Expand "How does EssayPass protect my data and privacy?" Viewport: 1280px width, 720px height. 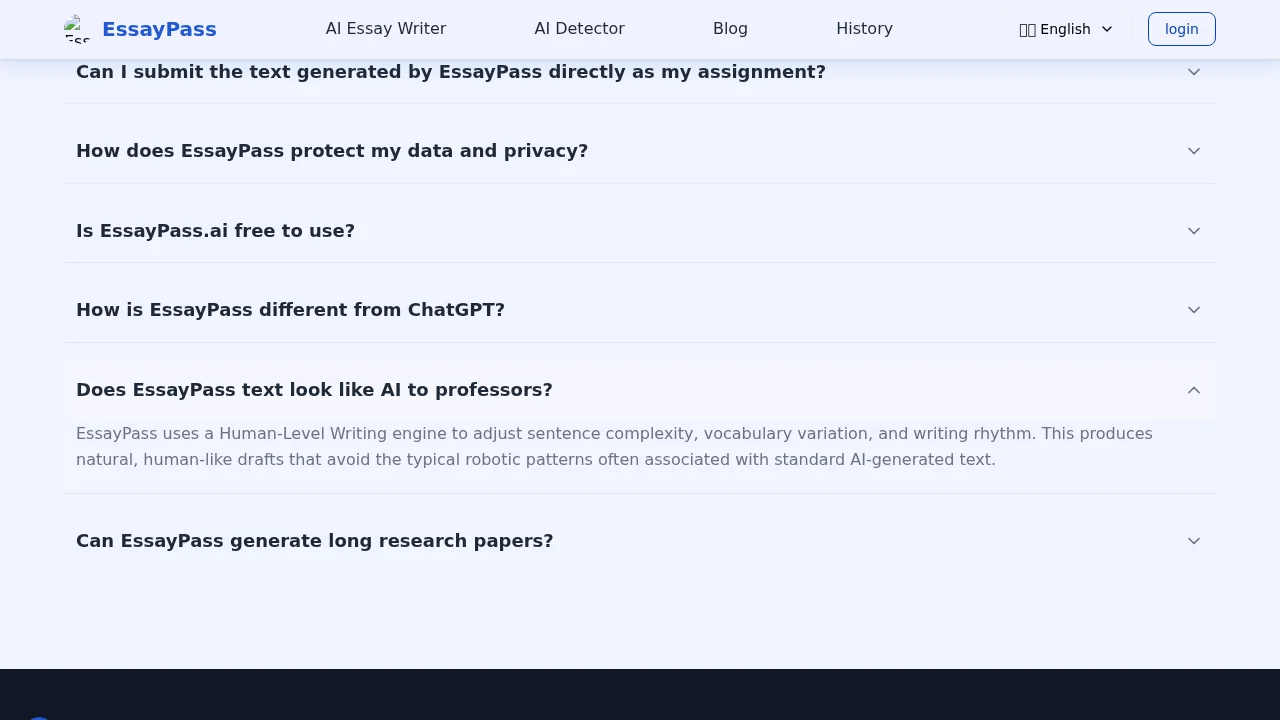pyautogui.click(x=332, y=151)
